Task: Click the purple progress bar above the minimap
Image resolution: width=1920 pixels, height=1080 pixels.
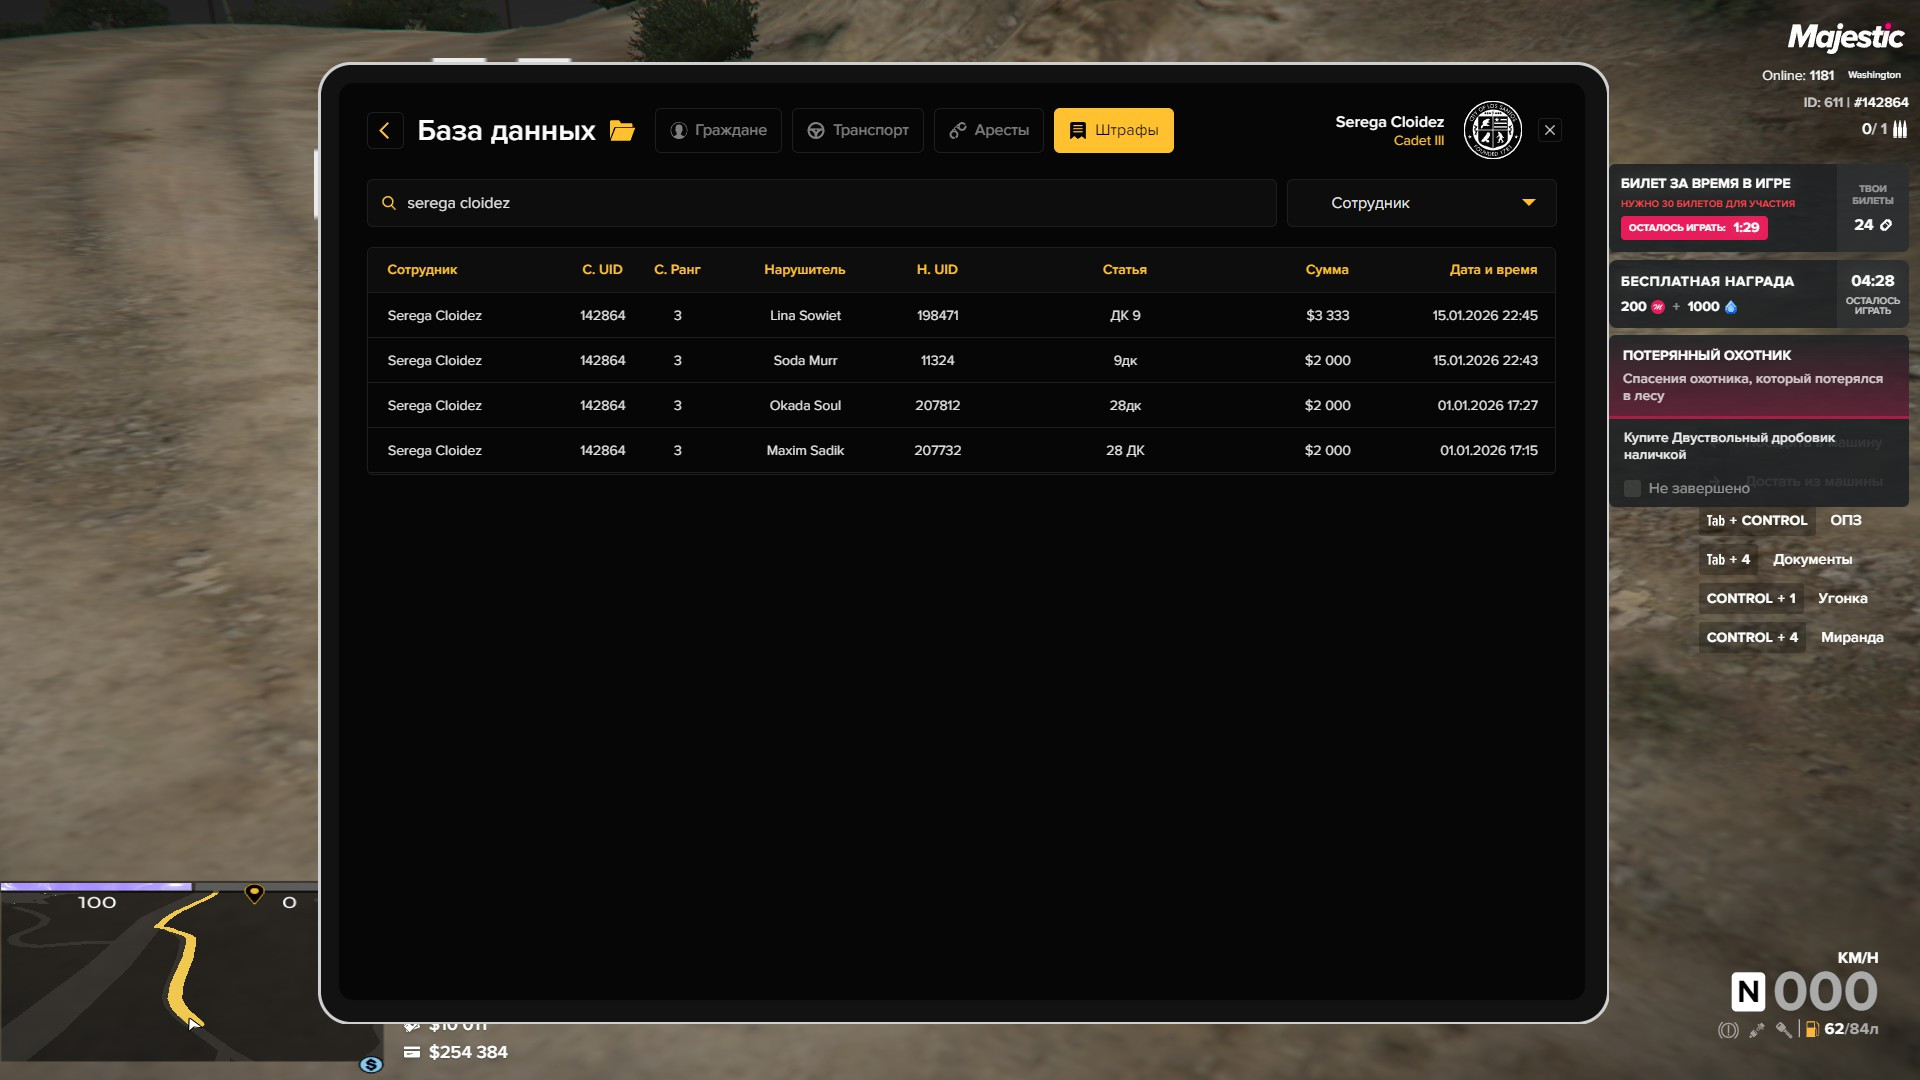Action: point(96,887)
